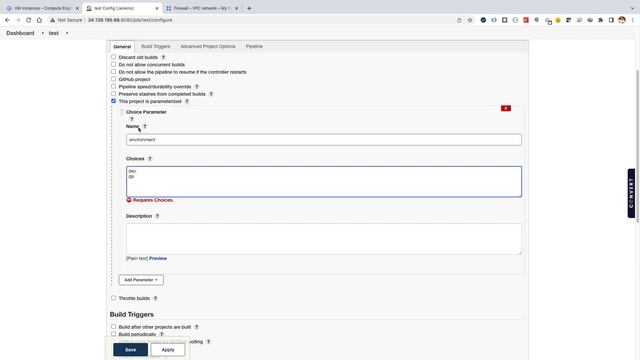Reload the Jenkins configure page

click(29, 20)
